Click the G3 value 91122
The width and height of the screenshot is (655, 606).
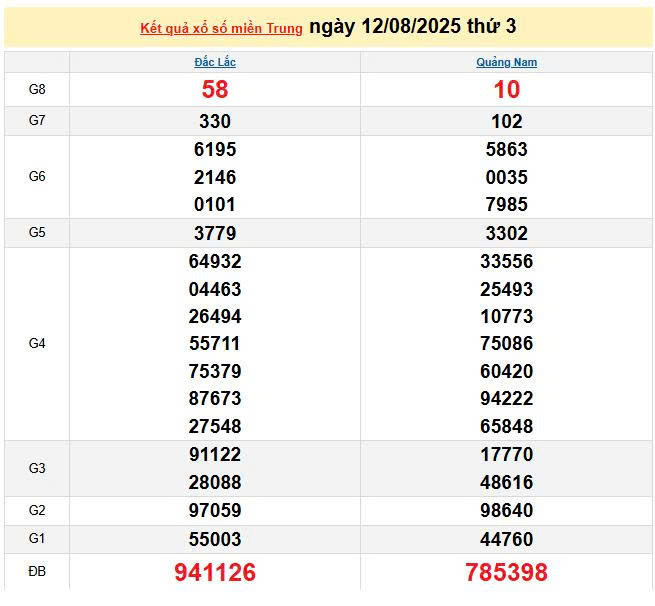215,455
